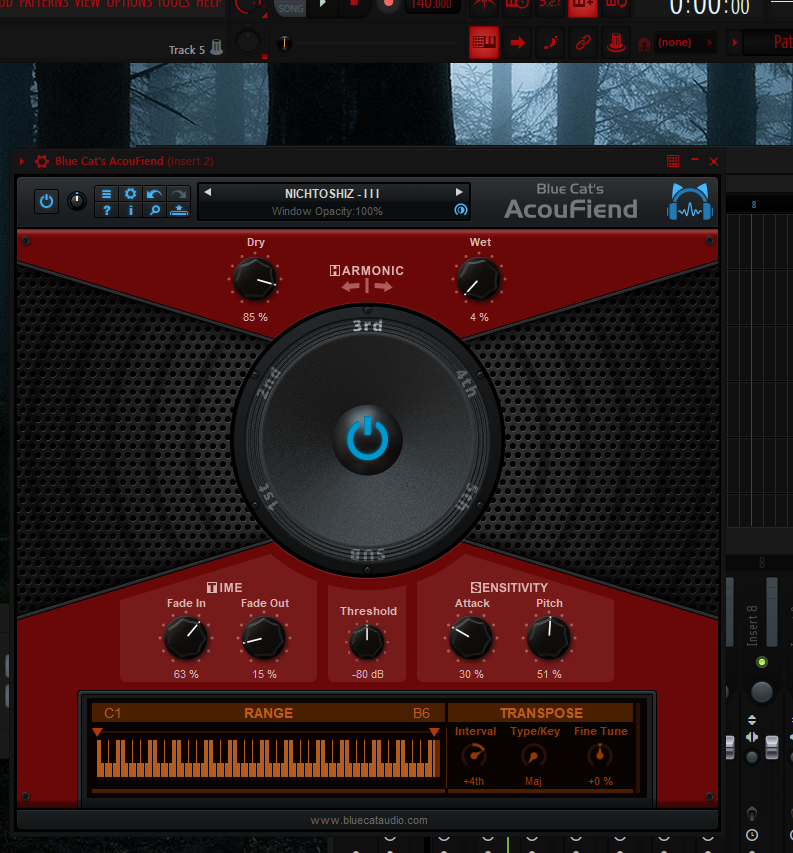This screenshot has height=853, width=793.
Task: Click the magnifier zoom icon
Action: click(x=154, y=210)
